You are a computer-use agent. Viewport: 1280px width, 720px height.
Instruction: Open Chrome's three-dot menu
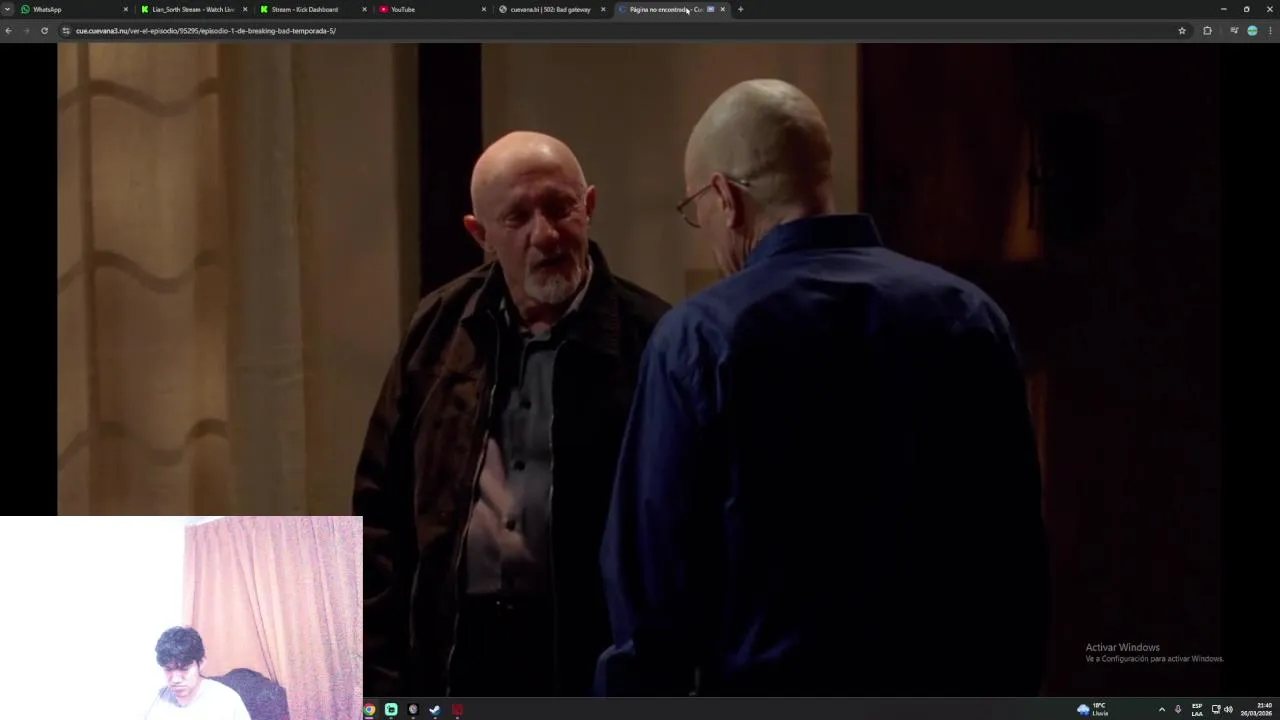(1270, 31)
